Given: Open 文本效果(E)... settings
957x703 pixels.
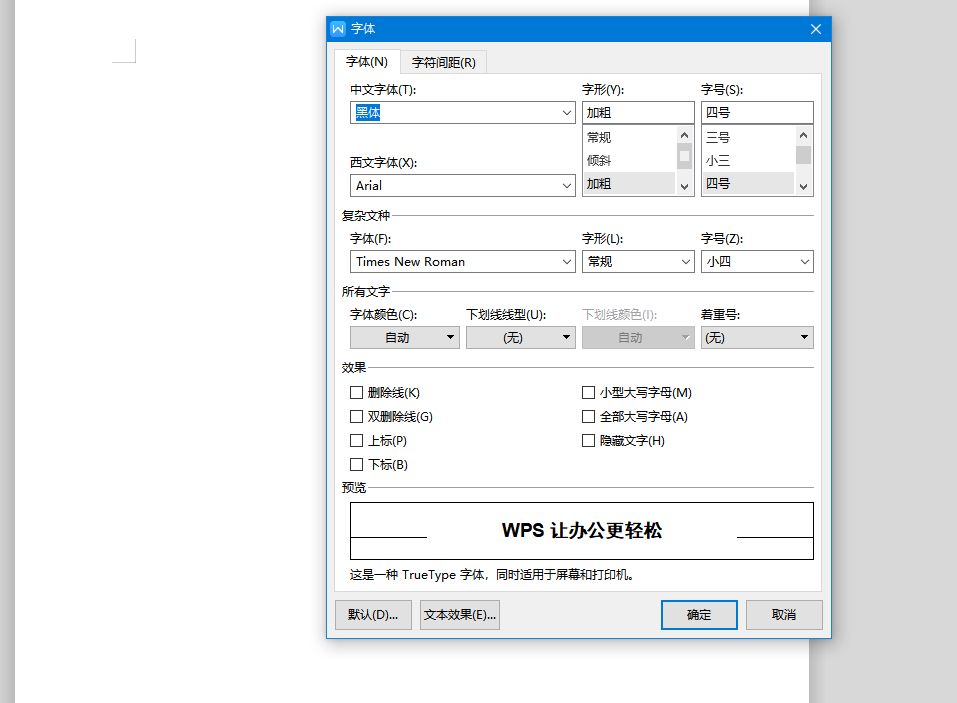Looking at the screenshot, I should 460,615.
